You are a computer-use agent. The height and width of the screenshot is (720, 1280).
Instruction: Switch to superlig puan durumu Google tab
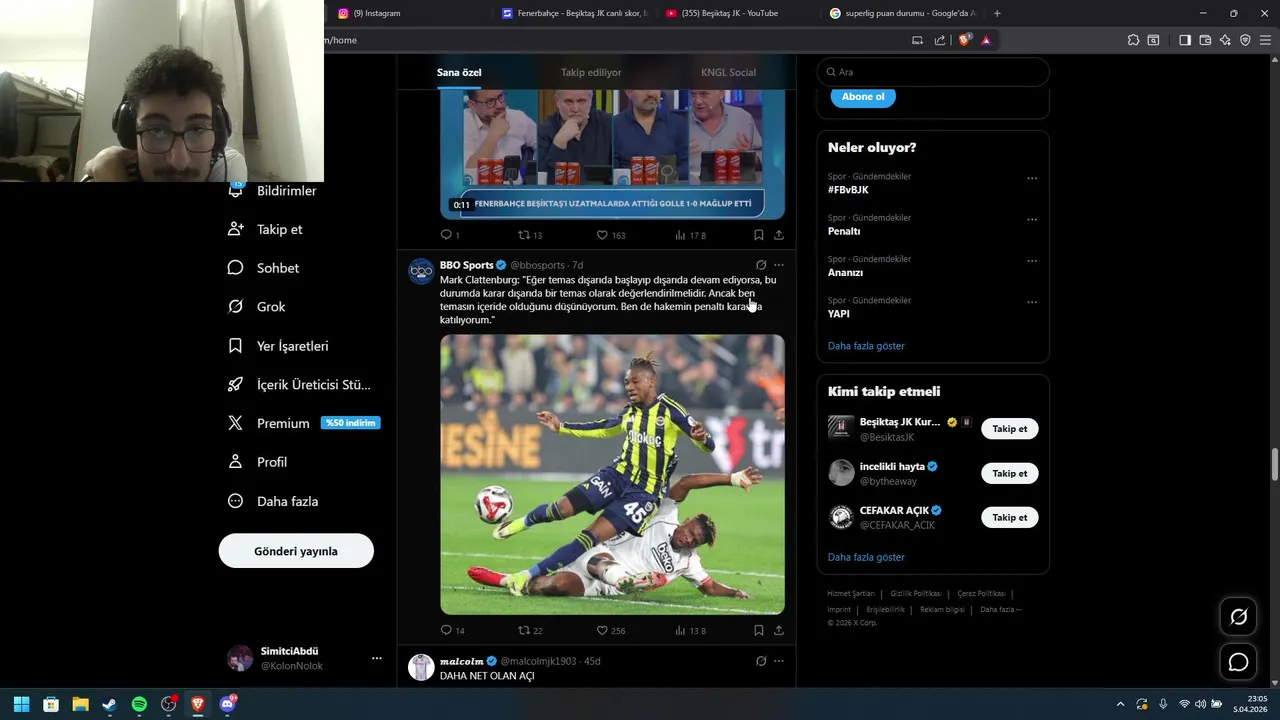click(902, 13)
